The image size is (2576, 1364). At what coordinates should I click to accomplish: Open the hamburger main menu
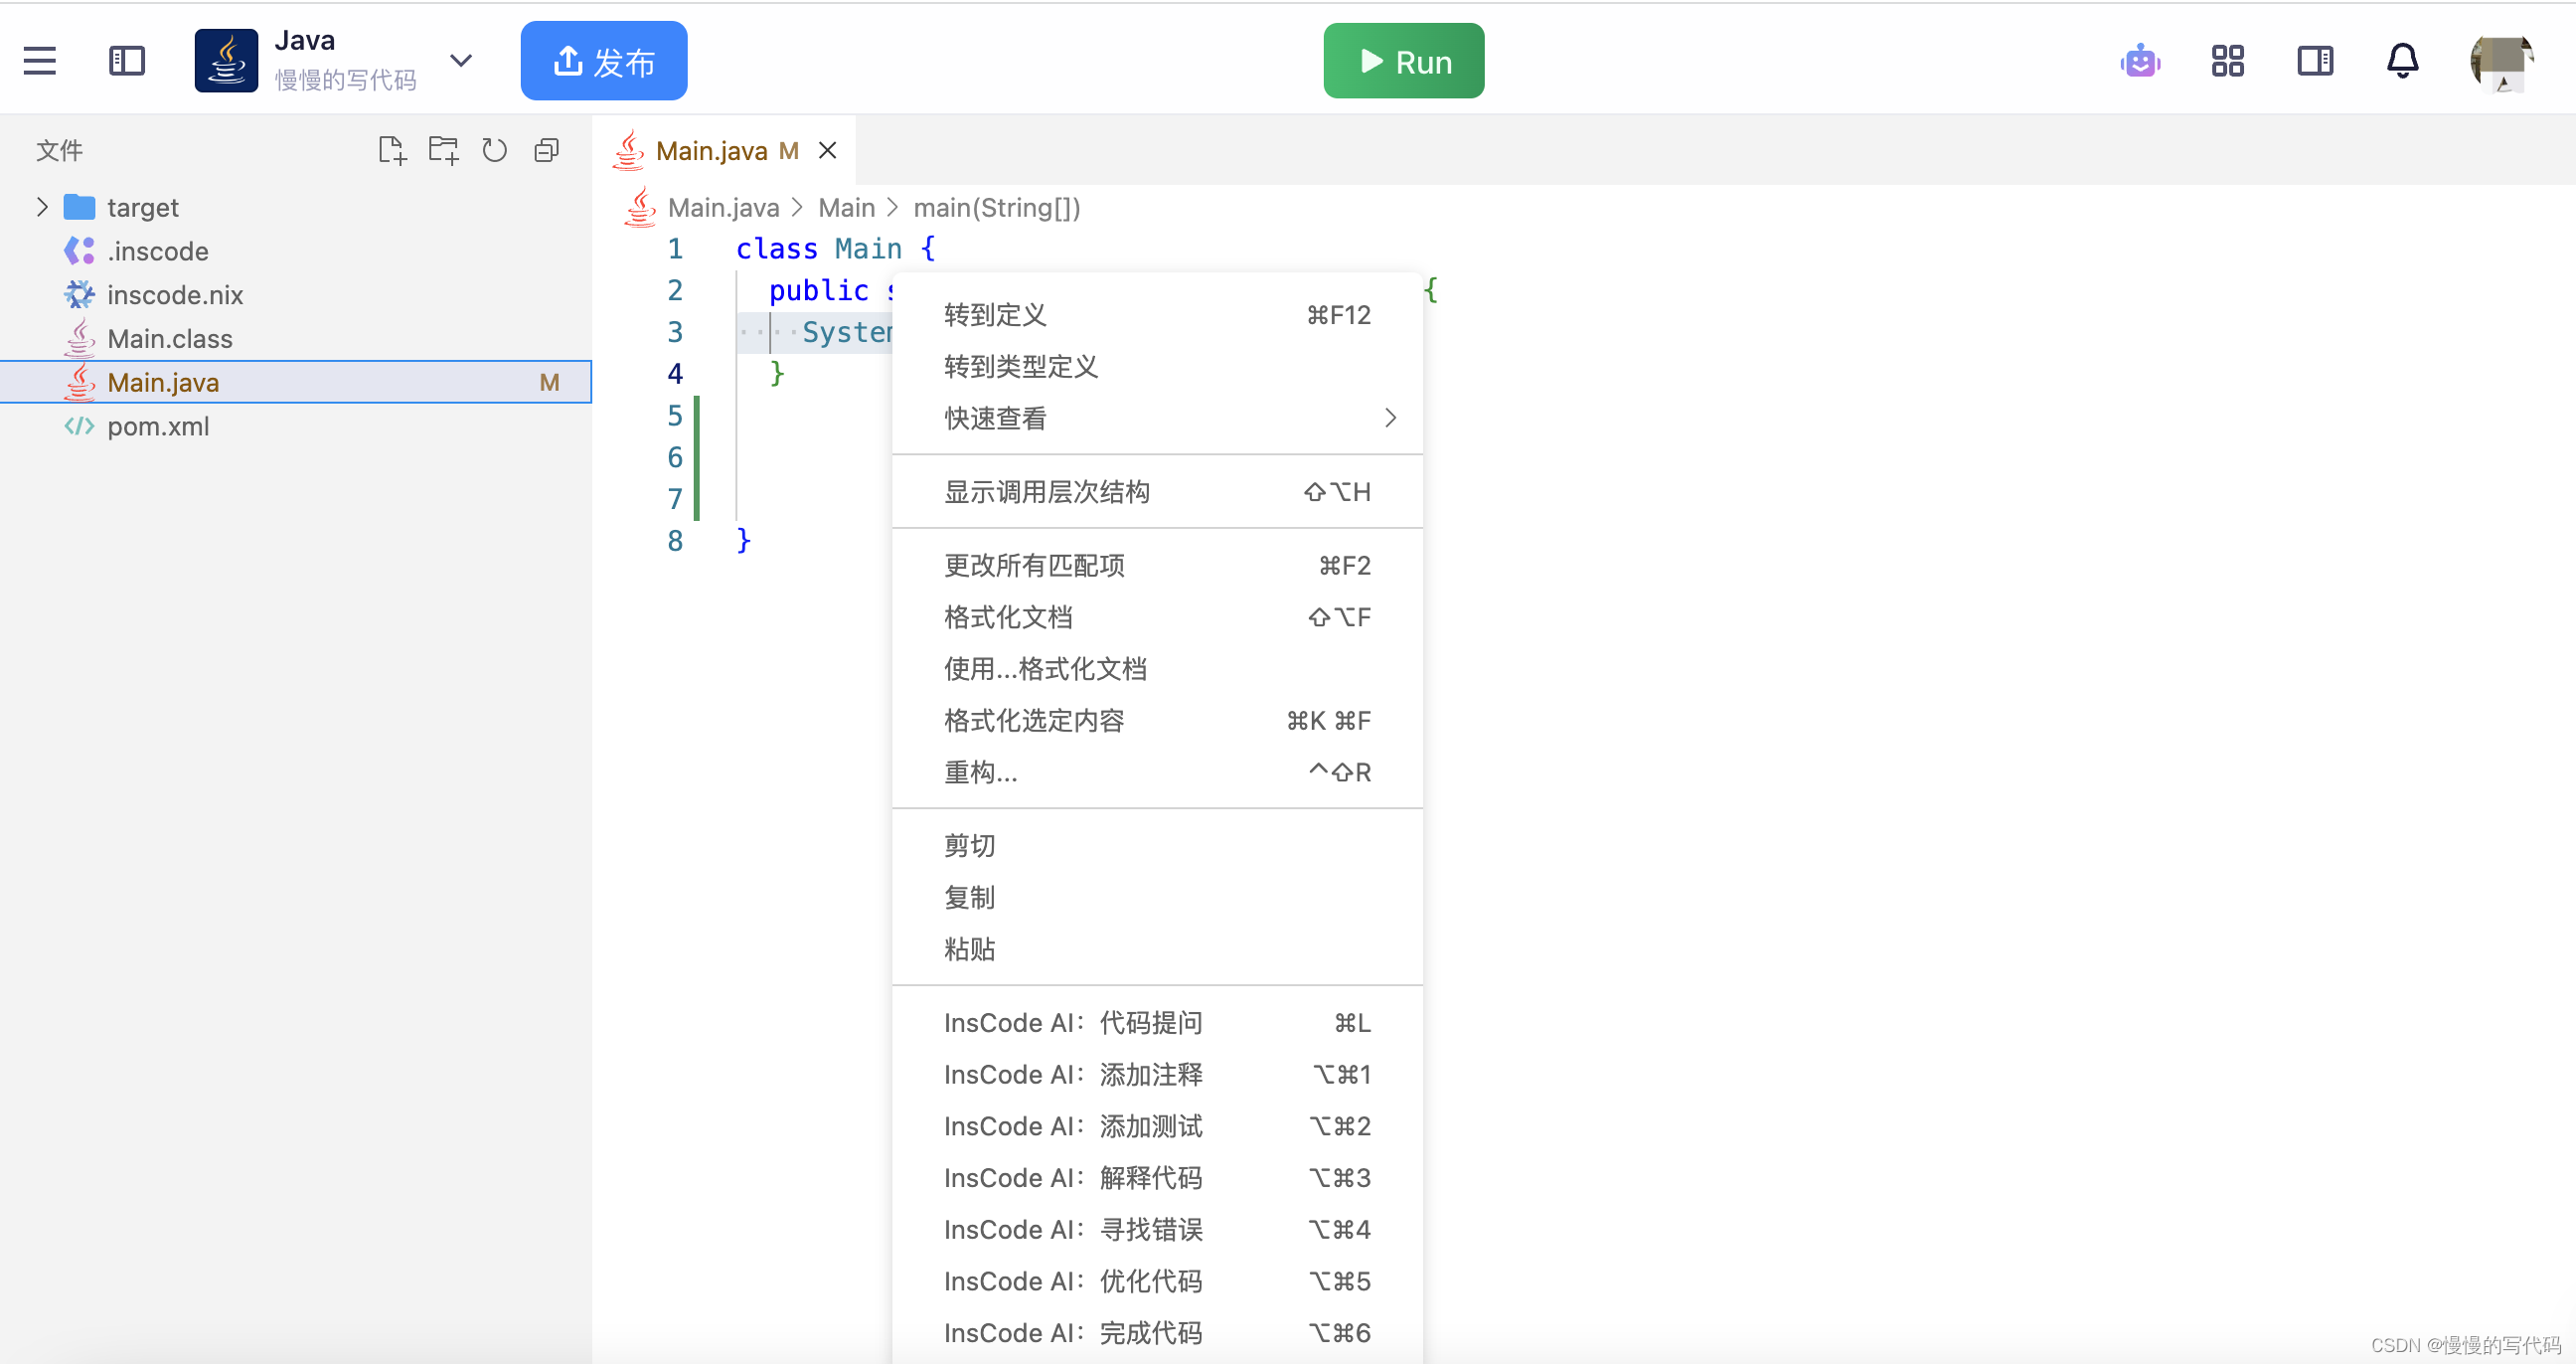point(40,61)
